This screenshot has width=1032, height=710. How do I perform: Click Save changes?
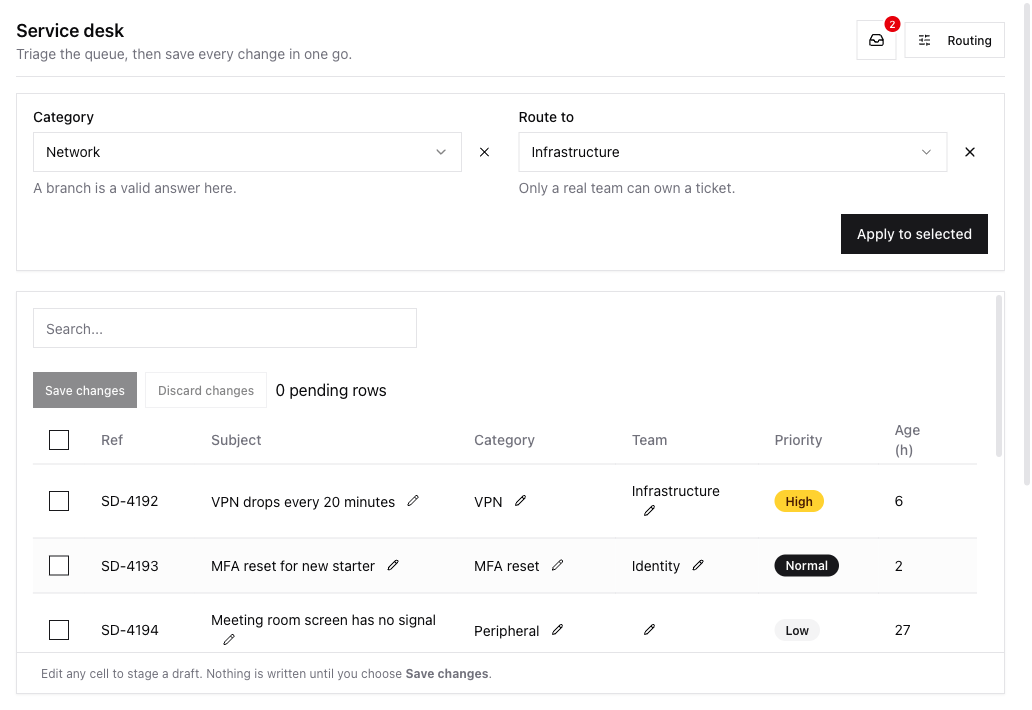point(85,390)
